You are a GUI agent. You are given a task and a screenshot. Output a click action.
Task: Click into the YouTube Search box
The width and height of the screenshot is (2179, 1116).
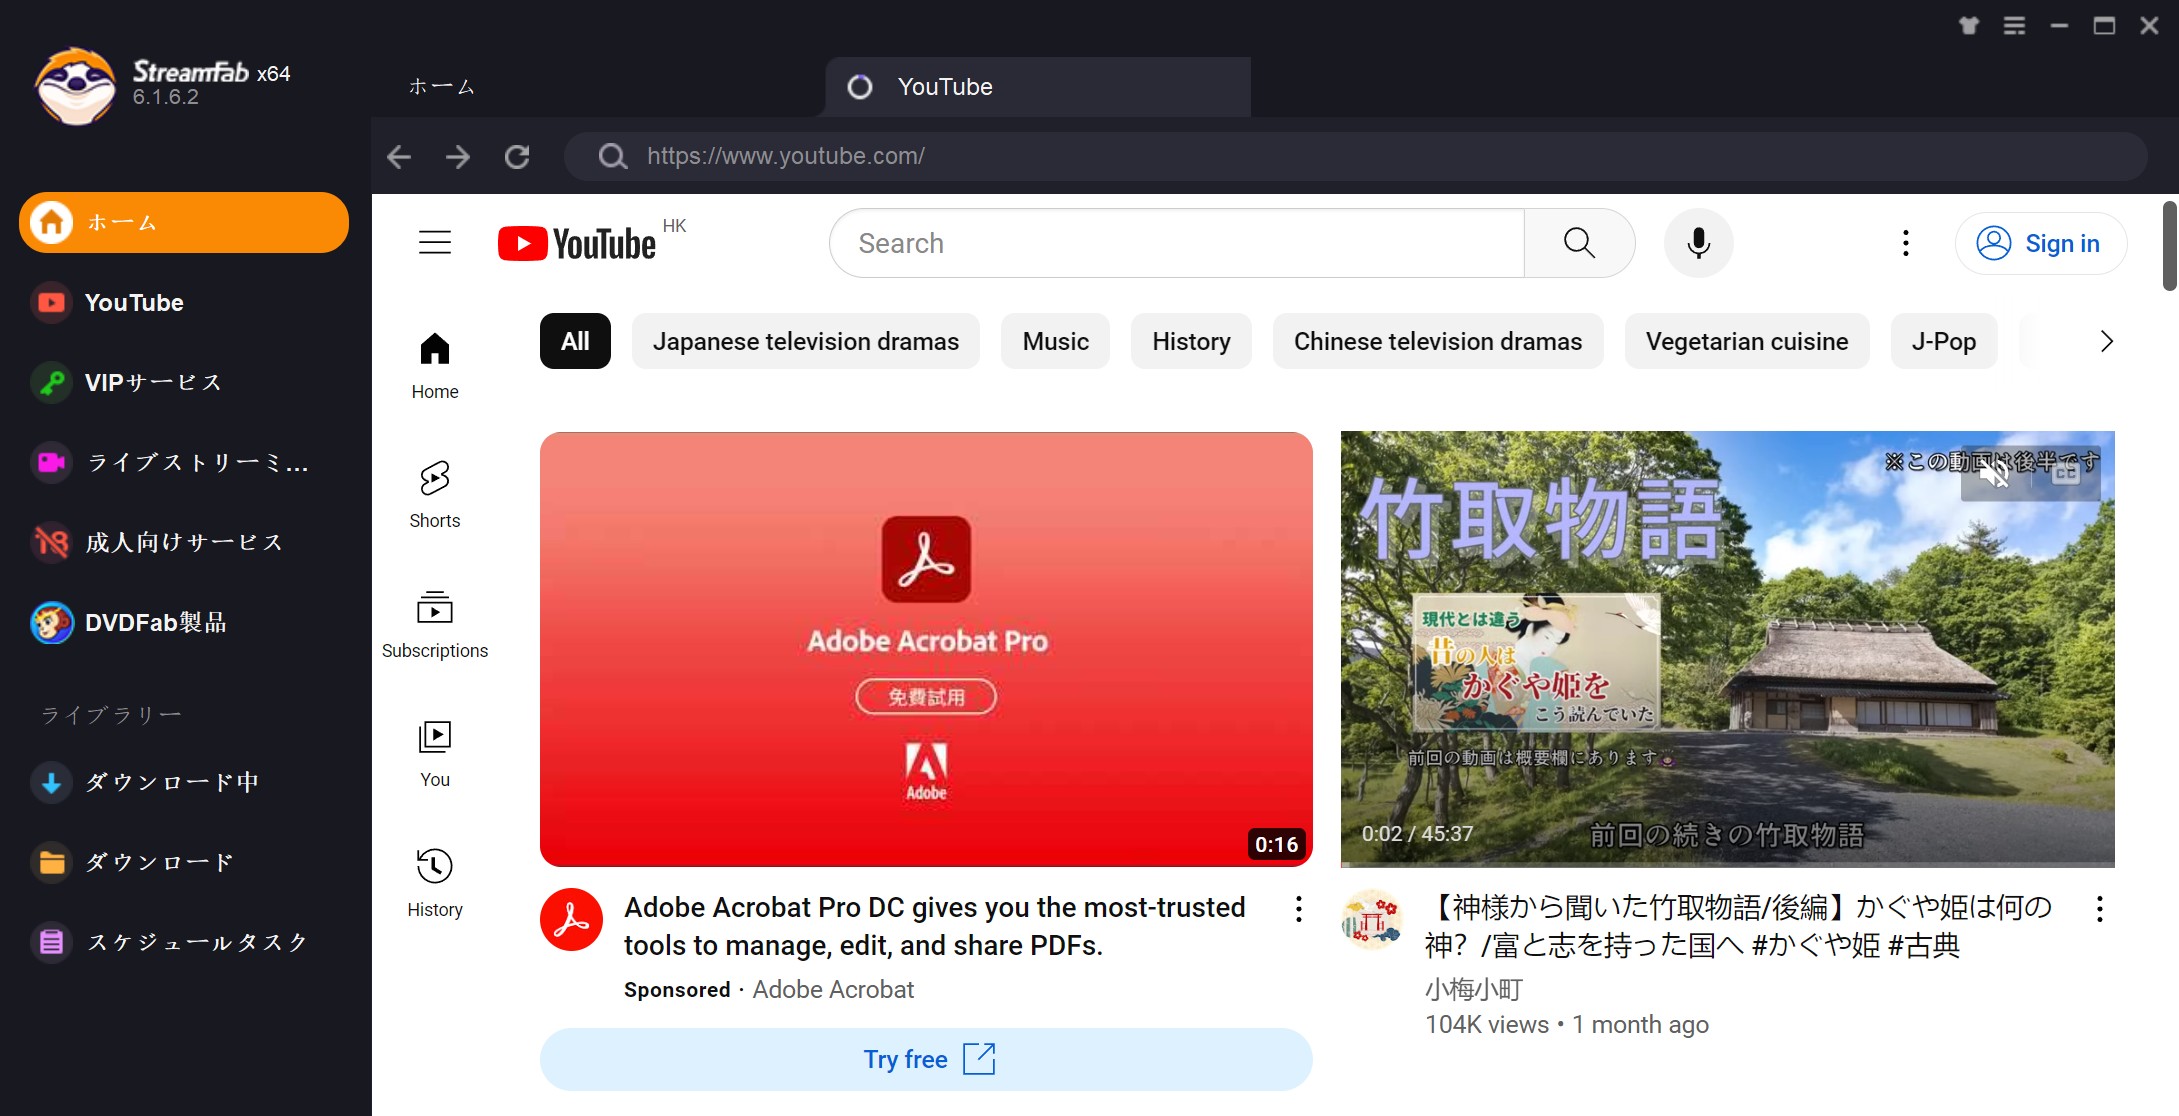pos(1177,243)
